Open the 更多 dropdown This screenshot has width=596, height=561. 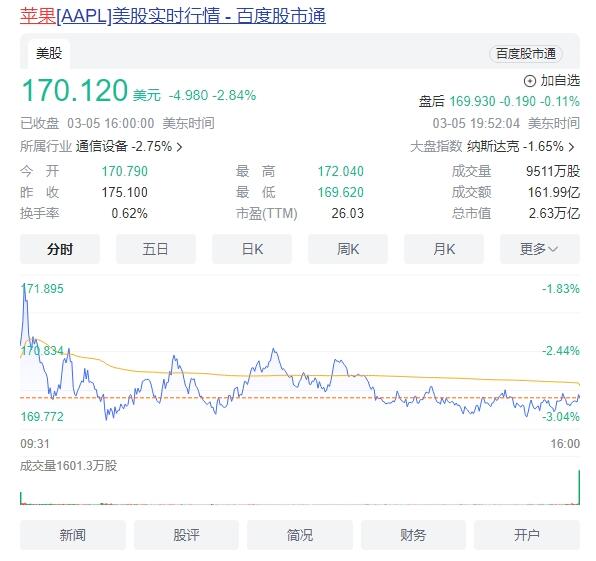tap(540, 249)
